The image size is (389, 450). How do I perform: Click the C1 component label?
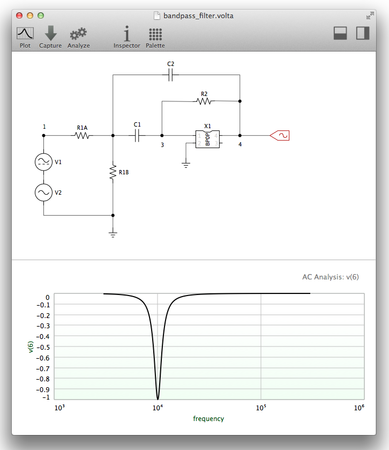137,125
